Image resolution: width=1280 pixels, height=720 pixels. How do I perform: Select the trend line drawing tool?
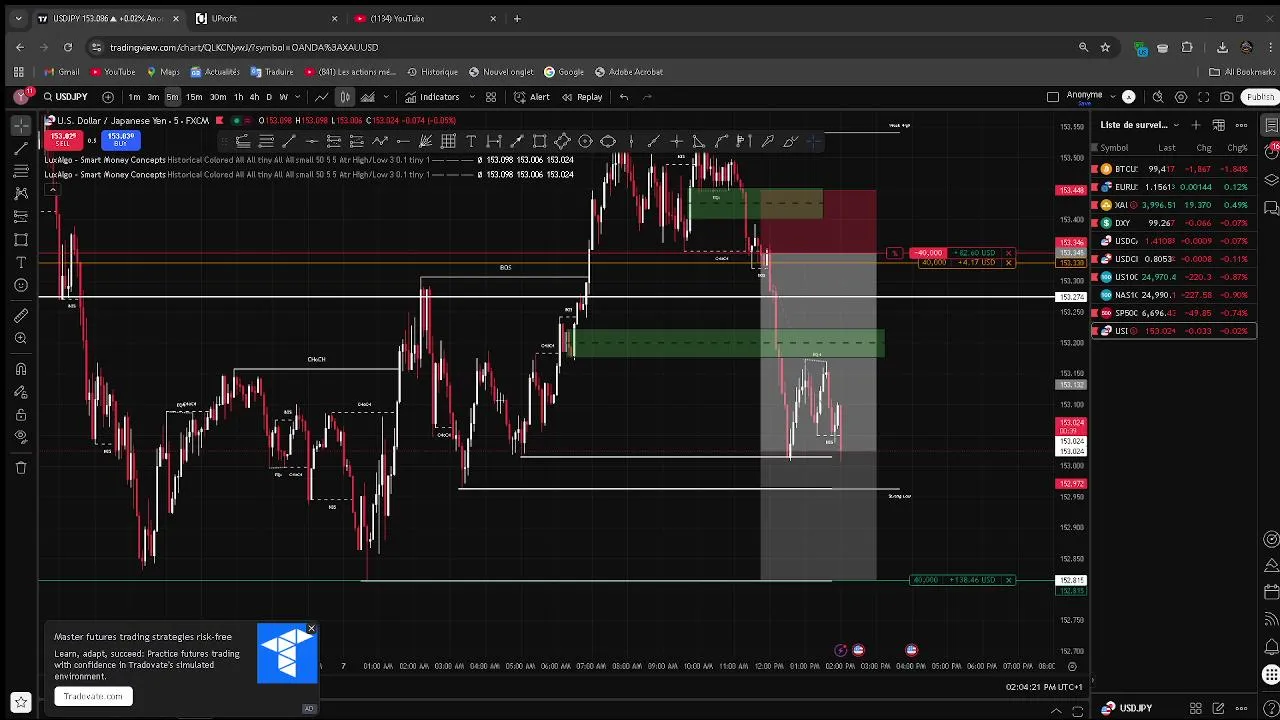21,148
